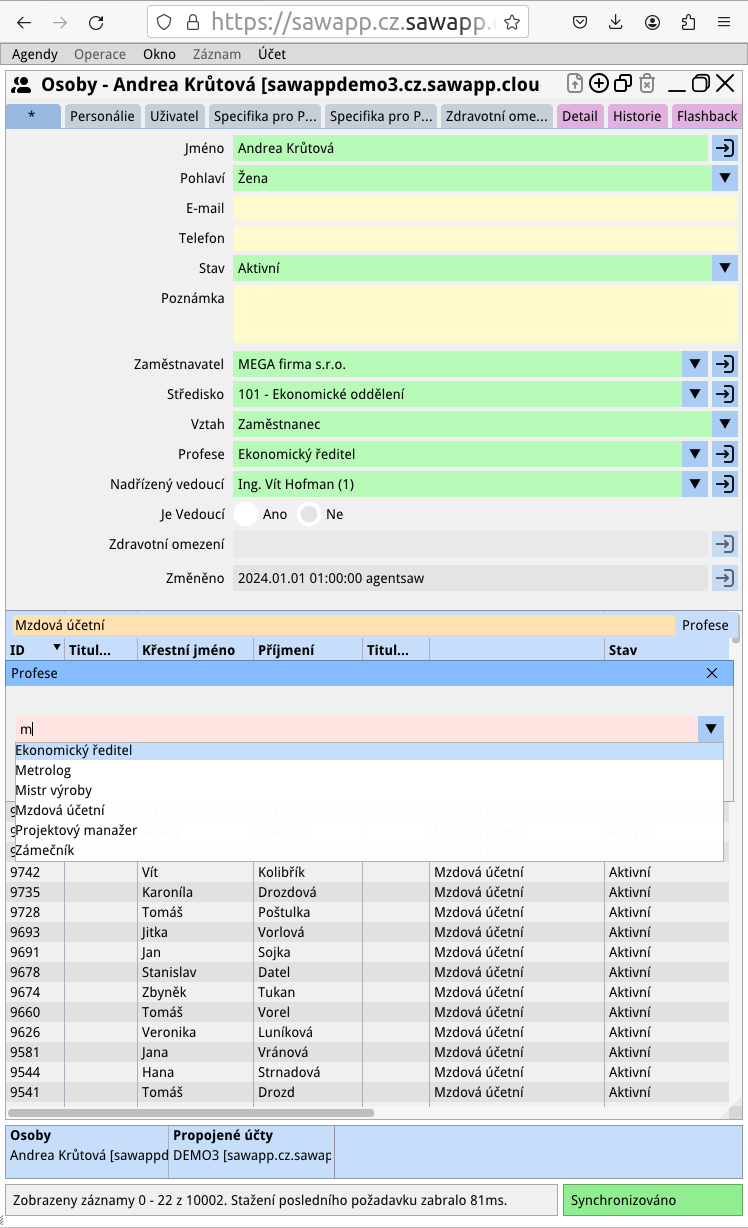Click Synchronizováno status indicator
The width and height of the screenshot is (748, 1228).
point(652,1200)
